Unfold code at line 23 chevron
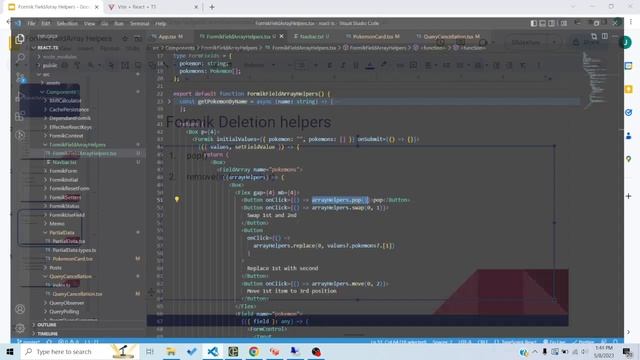Screen dimensions: 640x360 click(x=169, y=102)
